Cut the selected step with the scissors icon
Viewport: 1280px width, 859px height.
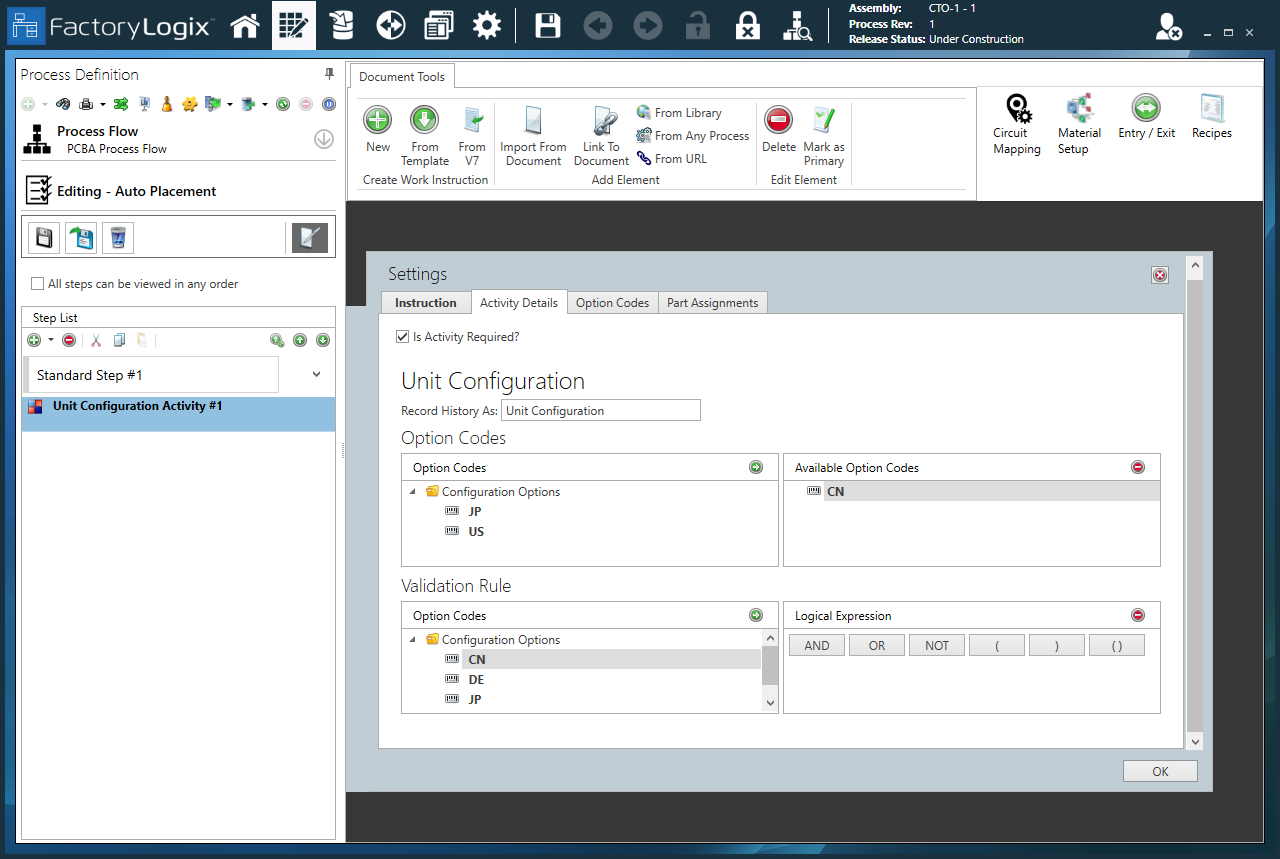[95, 340]
